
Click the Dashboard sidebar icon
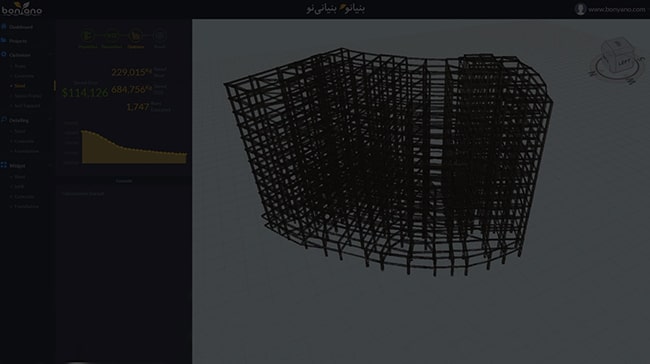pyautogui.click(x=4, y=27)
